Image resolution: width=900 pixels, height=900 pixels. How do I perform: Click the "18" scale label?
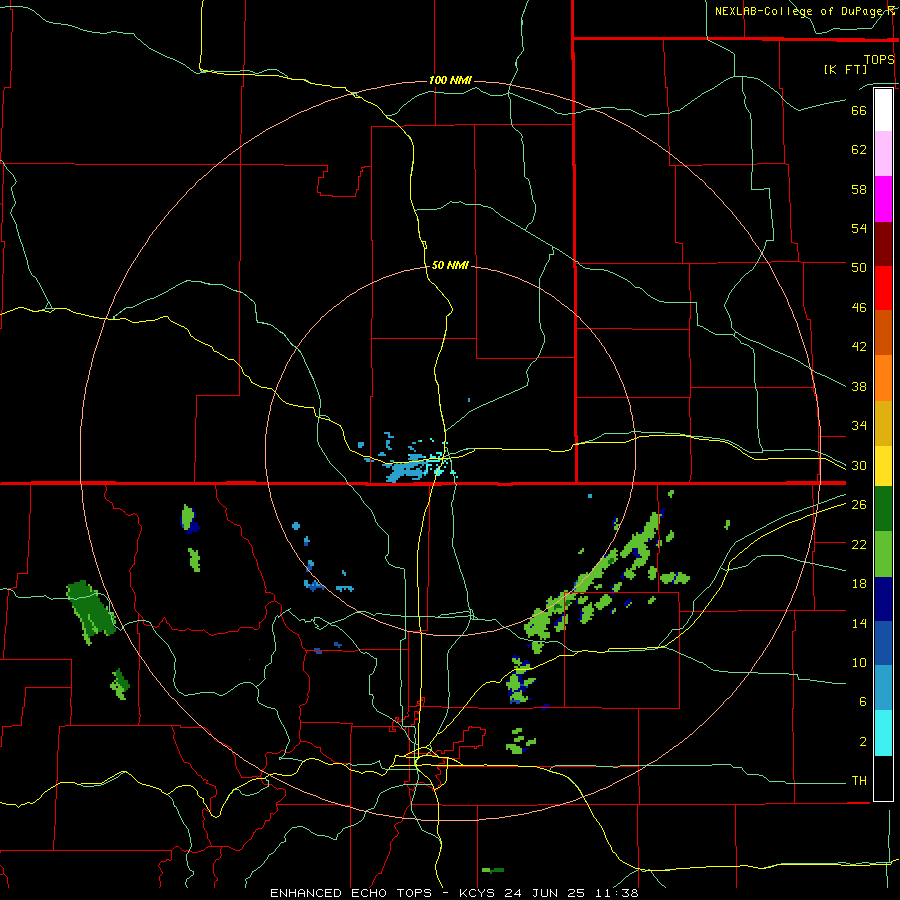pyautogui.click(x=859, y=584)
